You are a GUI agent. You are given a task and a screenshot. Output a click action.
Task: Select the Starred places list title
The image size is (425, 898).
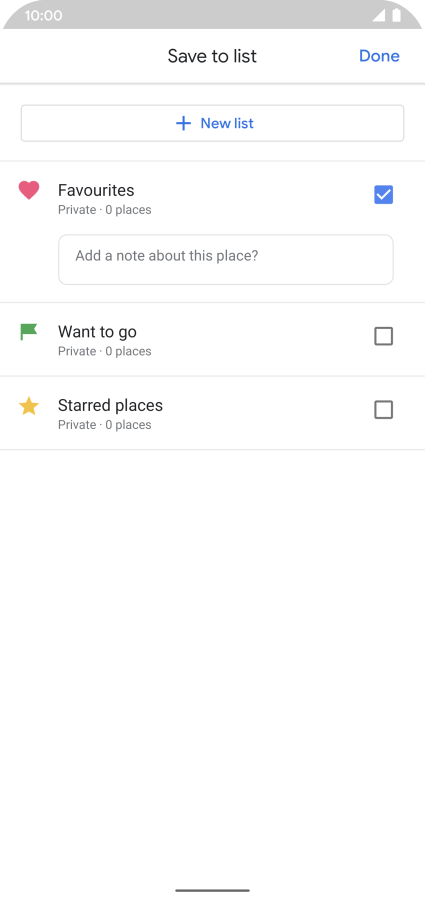[111, 405]
